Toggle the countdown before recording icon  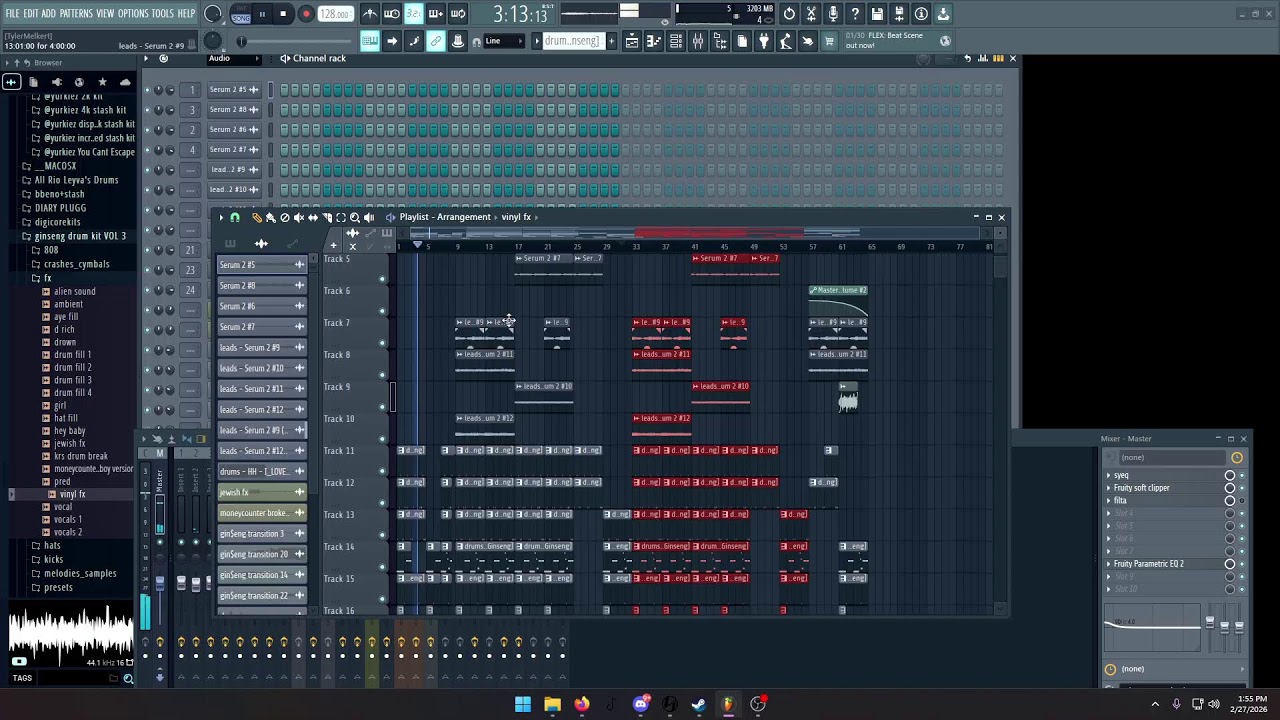tap(414, 14)
